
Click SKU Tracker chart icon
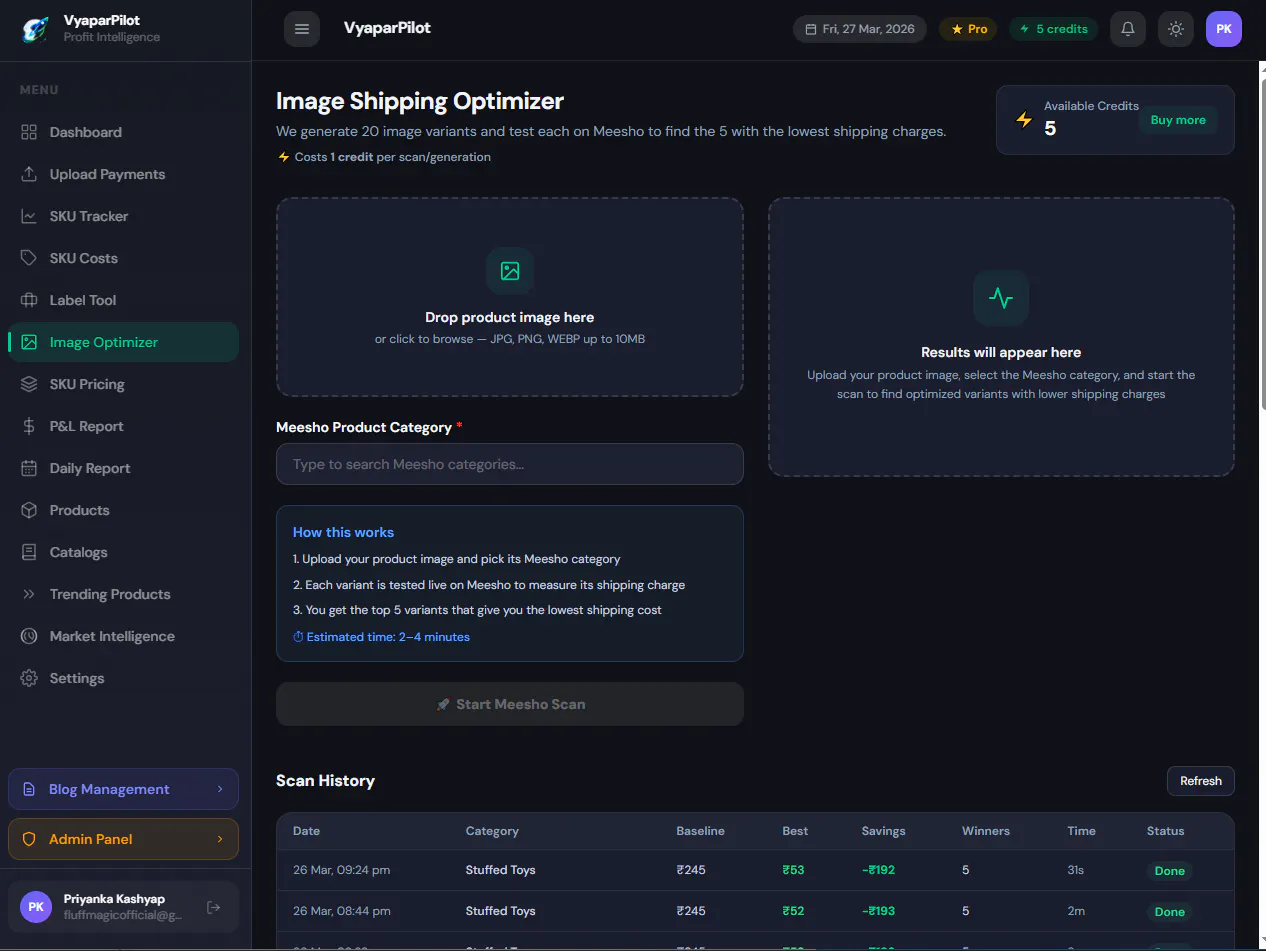point(29,216)
